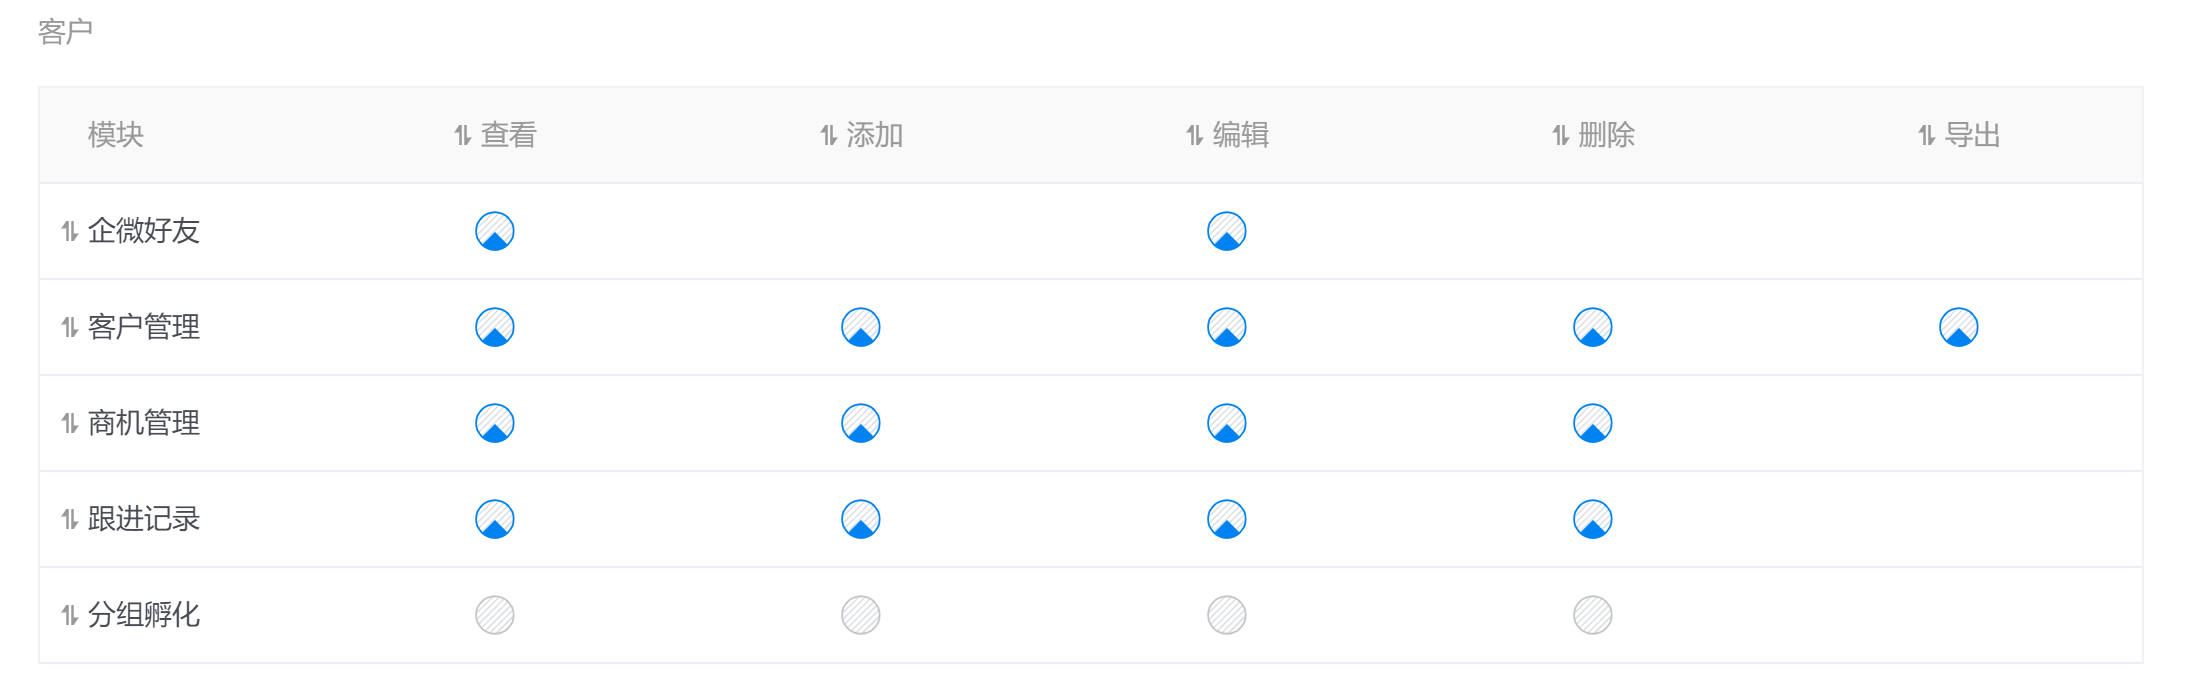Toggle 删除 permission for 客户管理

tap(1593, 327)
